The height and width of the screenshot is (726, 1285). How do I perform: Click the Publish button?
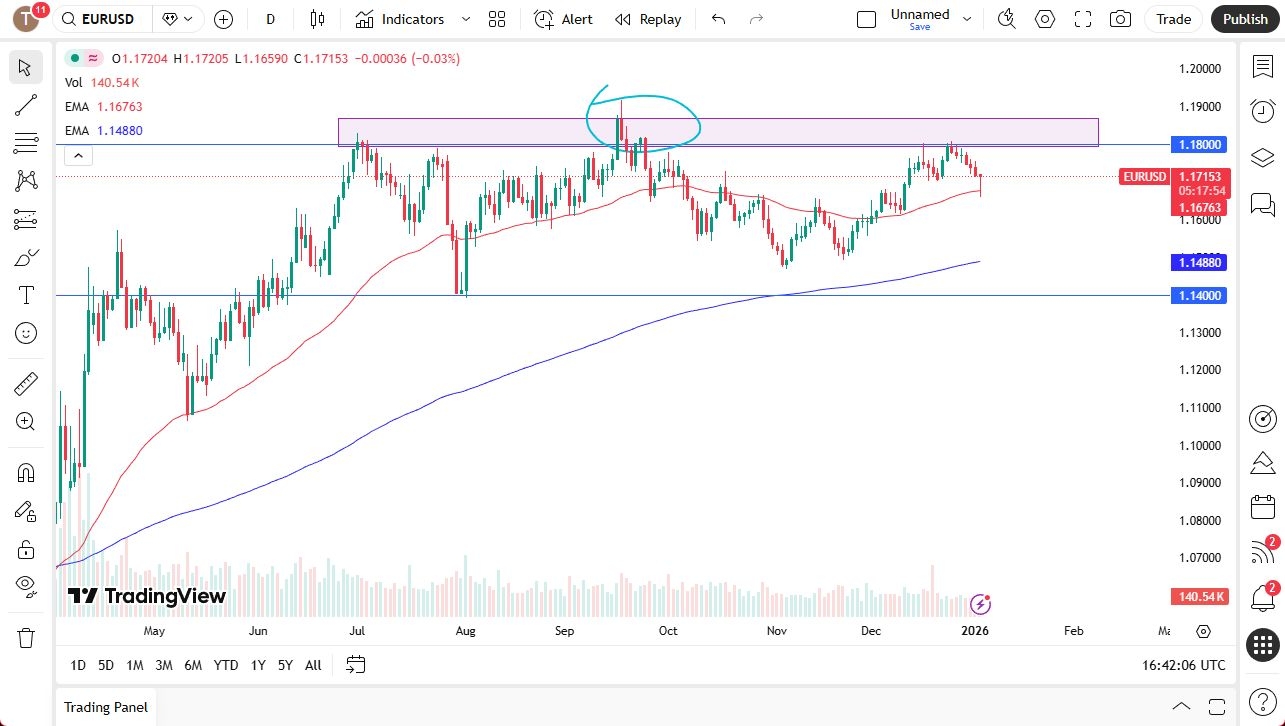point(1245,18)
